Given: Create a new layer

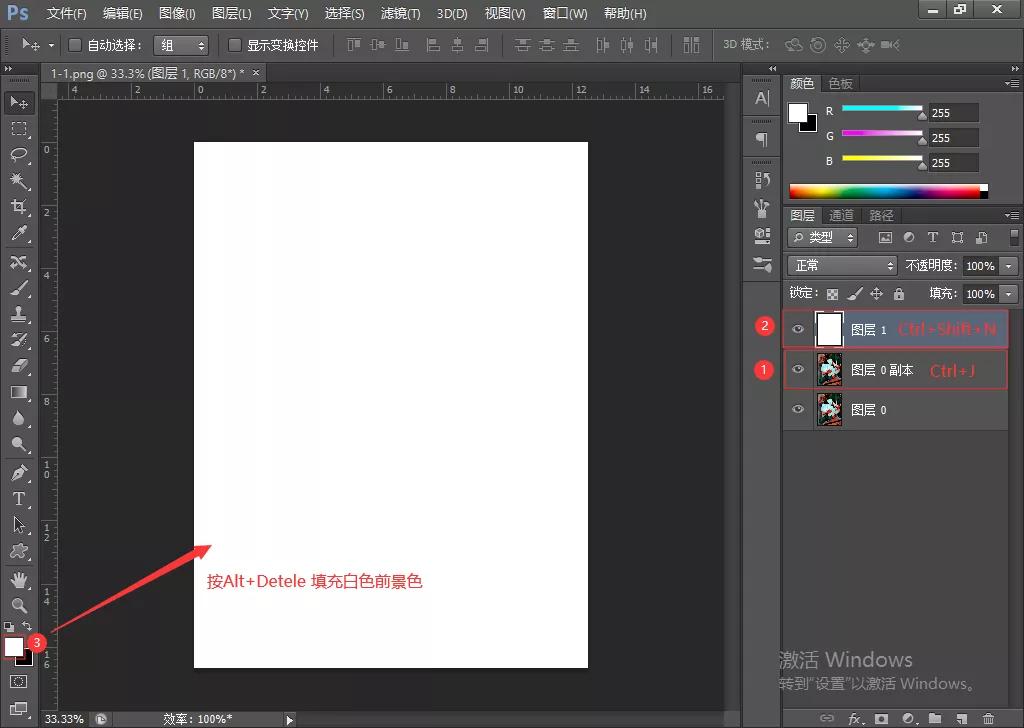Looking at the screenshot, I should click(x=961, y=718).
